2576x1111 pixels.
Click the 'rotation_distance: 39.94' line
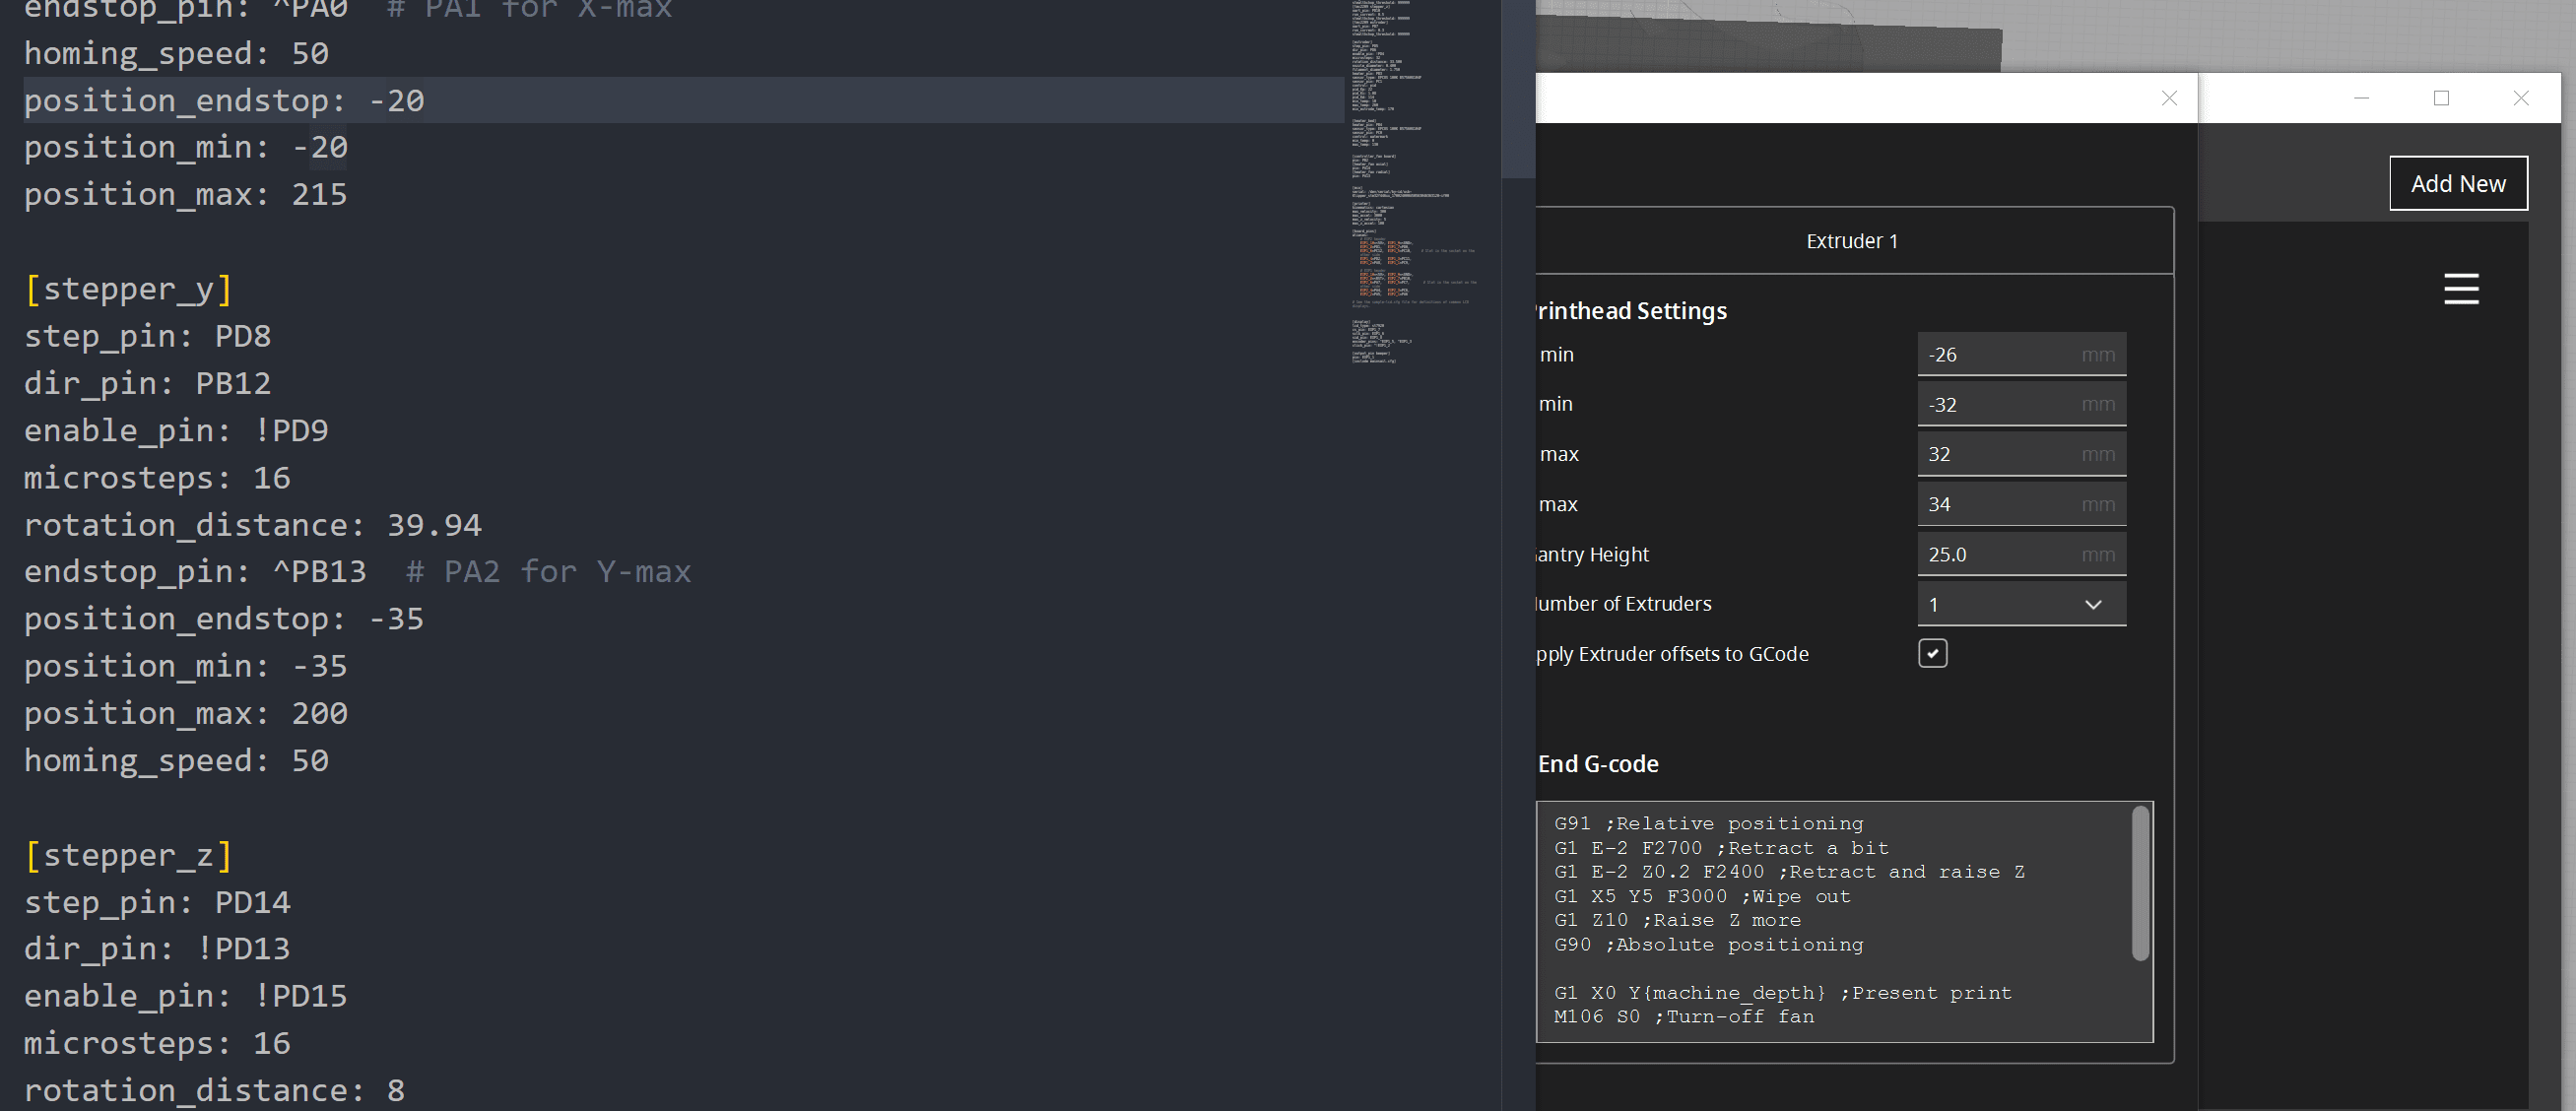coord(253,524)
